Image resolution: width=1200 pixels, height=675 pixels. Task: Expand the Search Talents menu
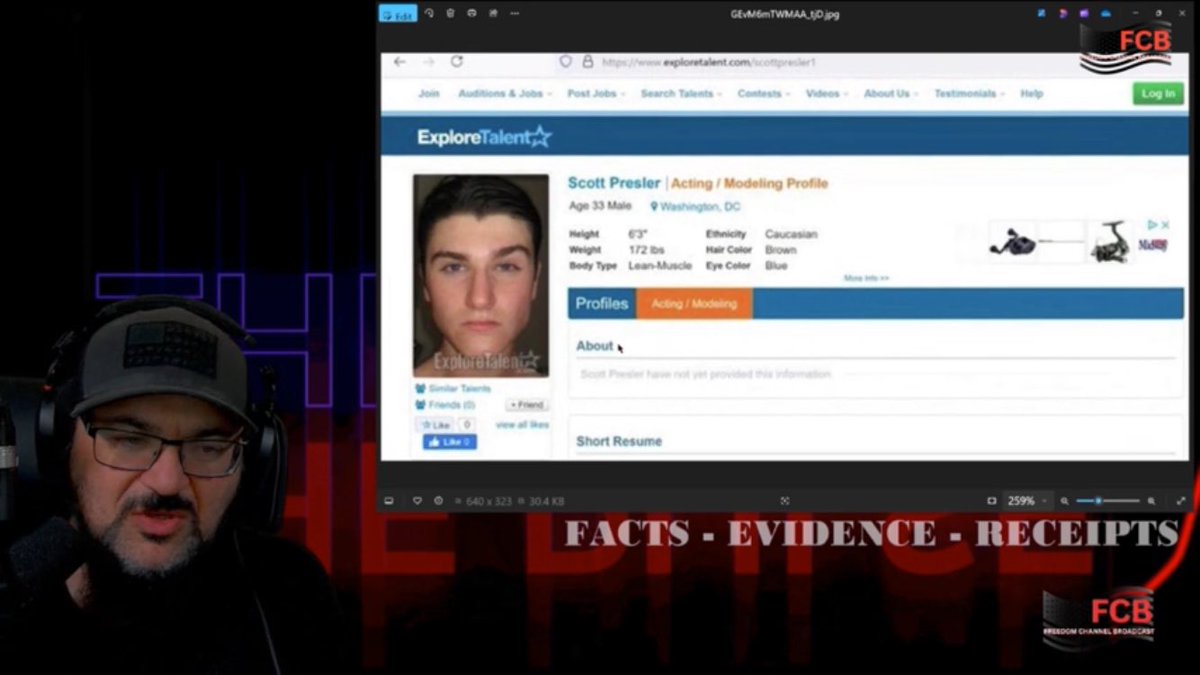pos(681,93)
